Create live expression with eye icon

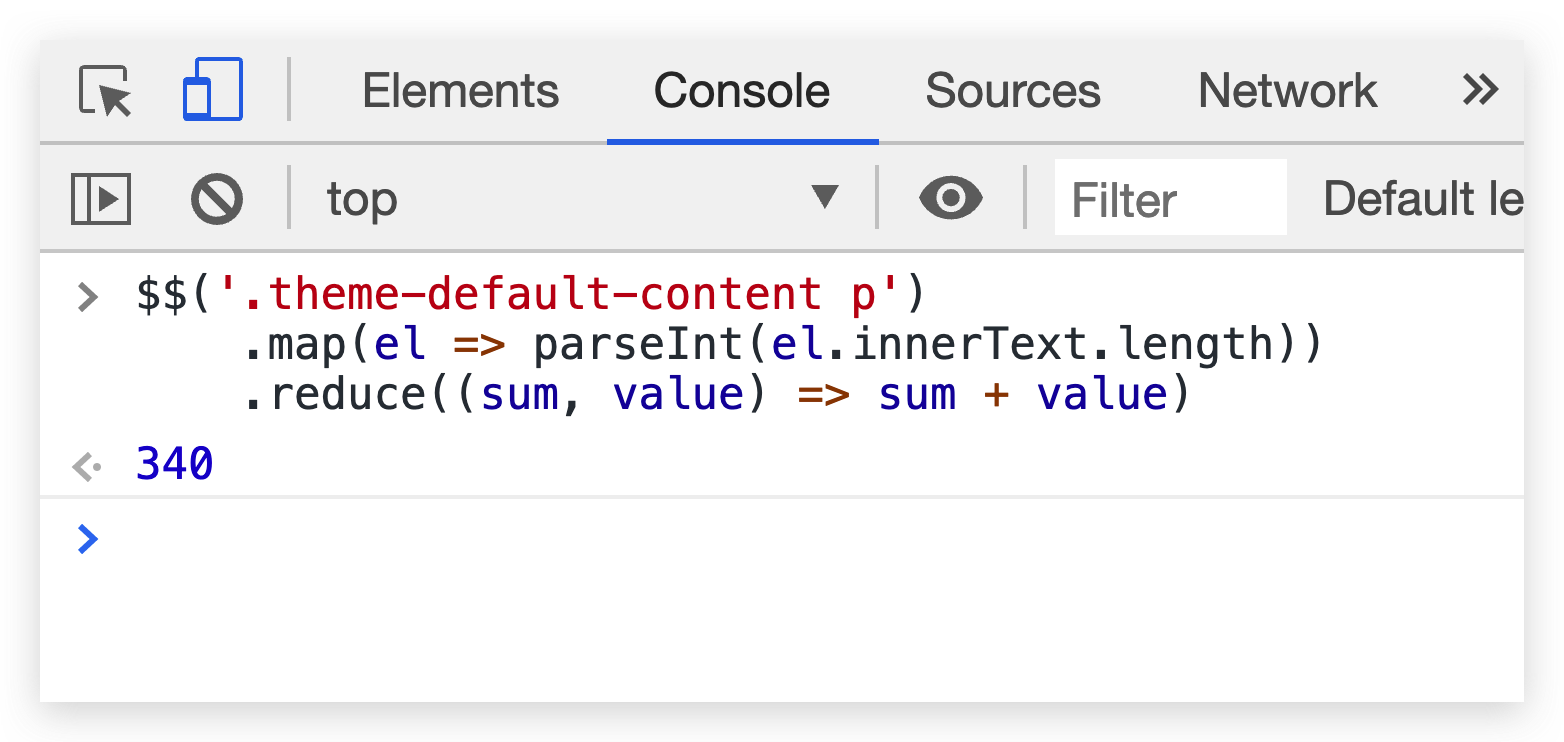point(951,198)
